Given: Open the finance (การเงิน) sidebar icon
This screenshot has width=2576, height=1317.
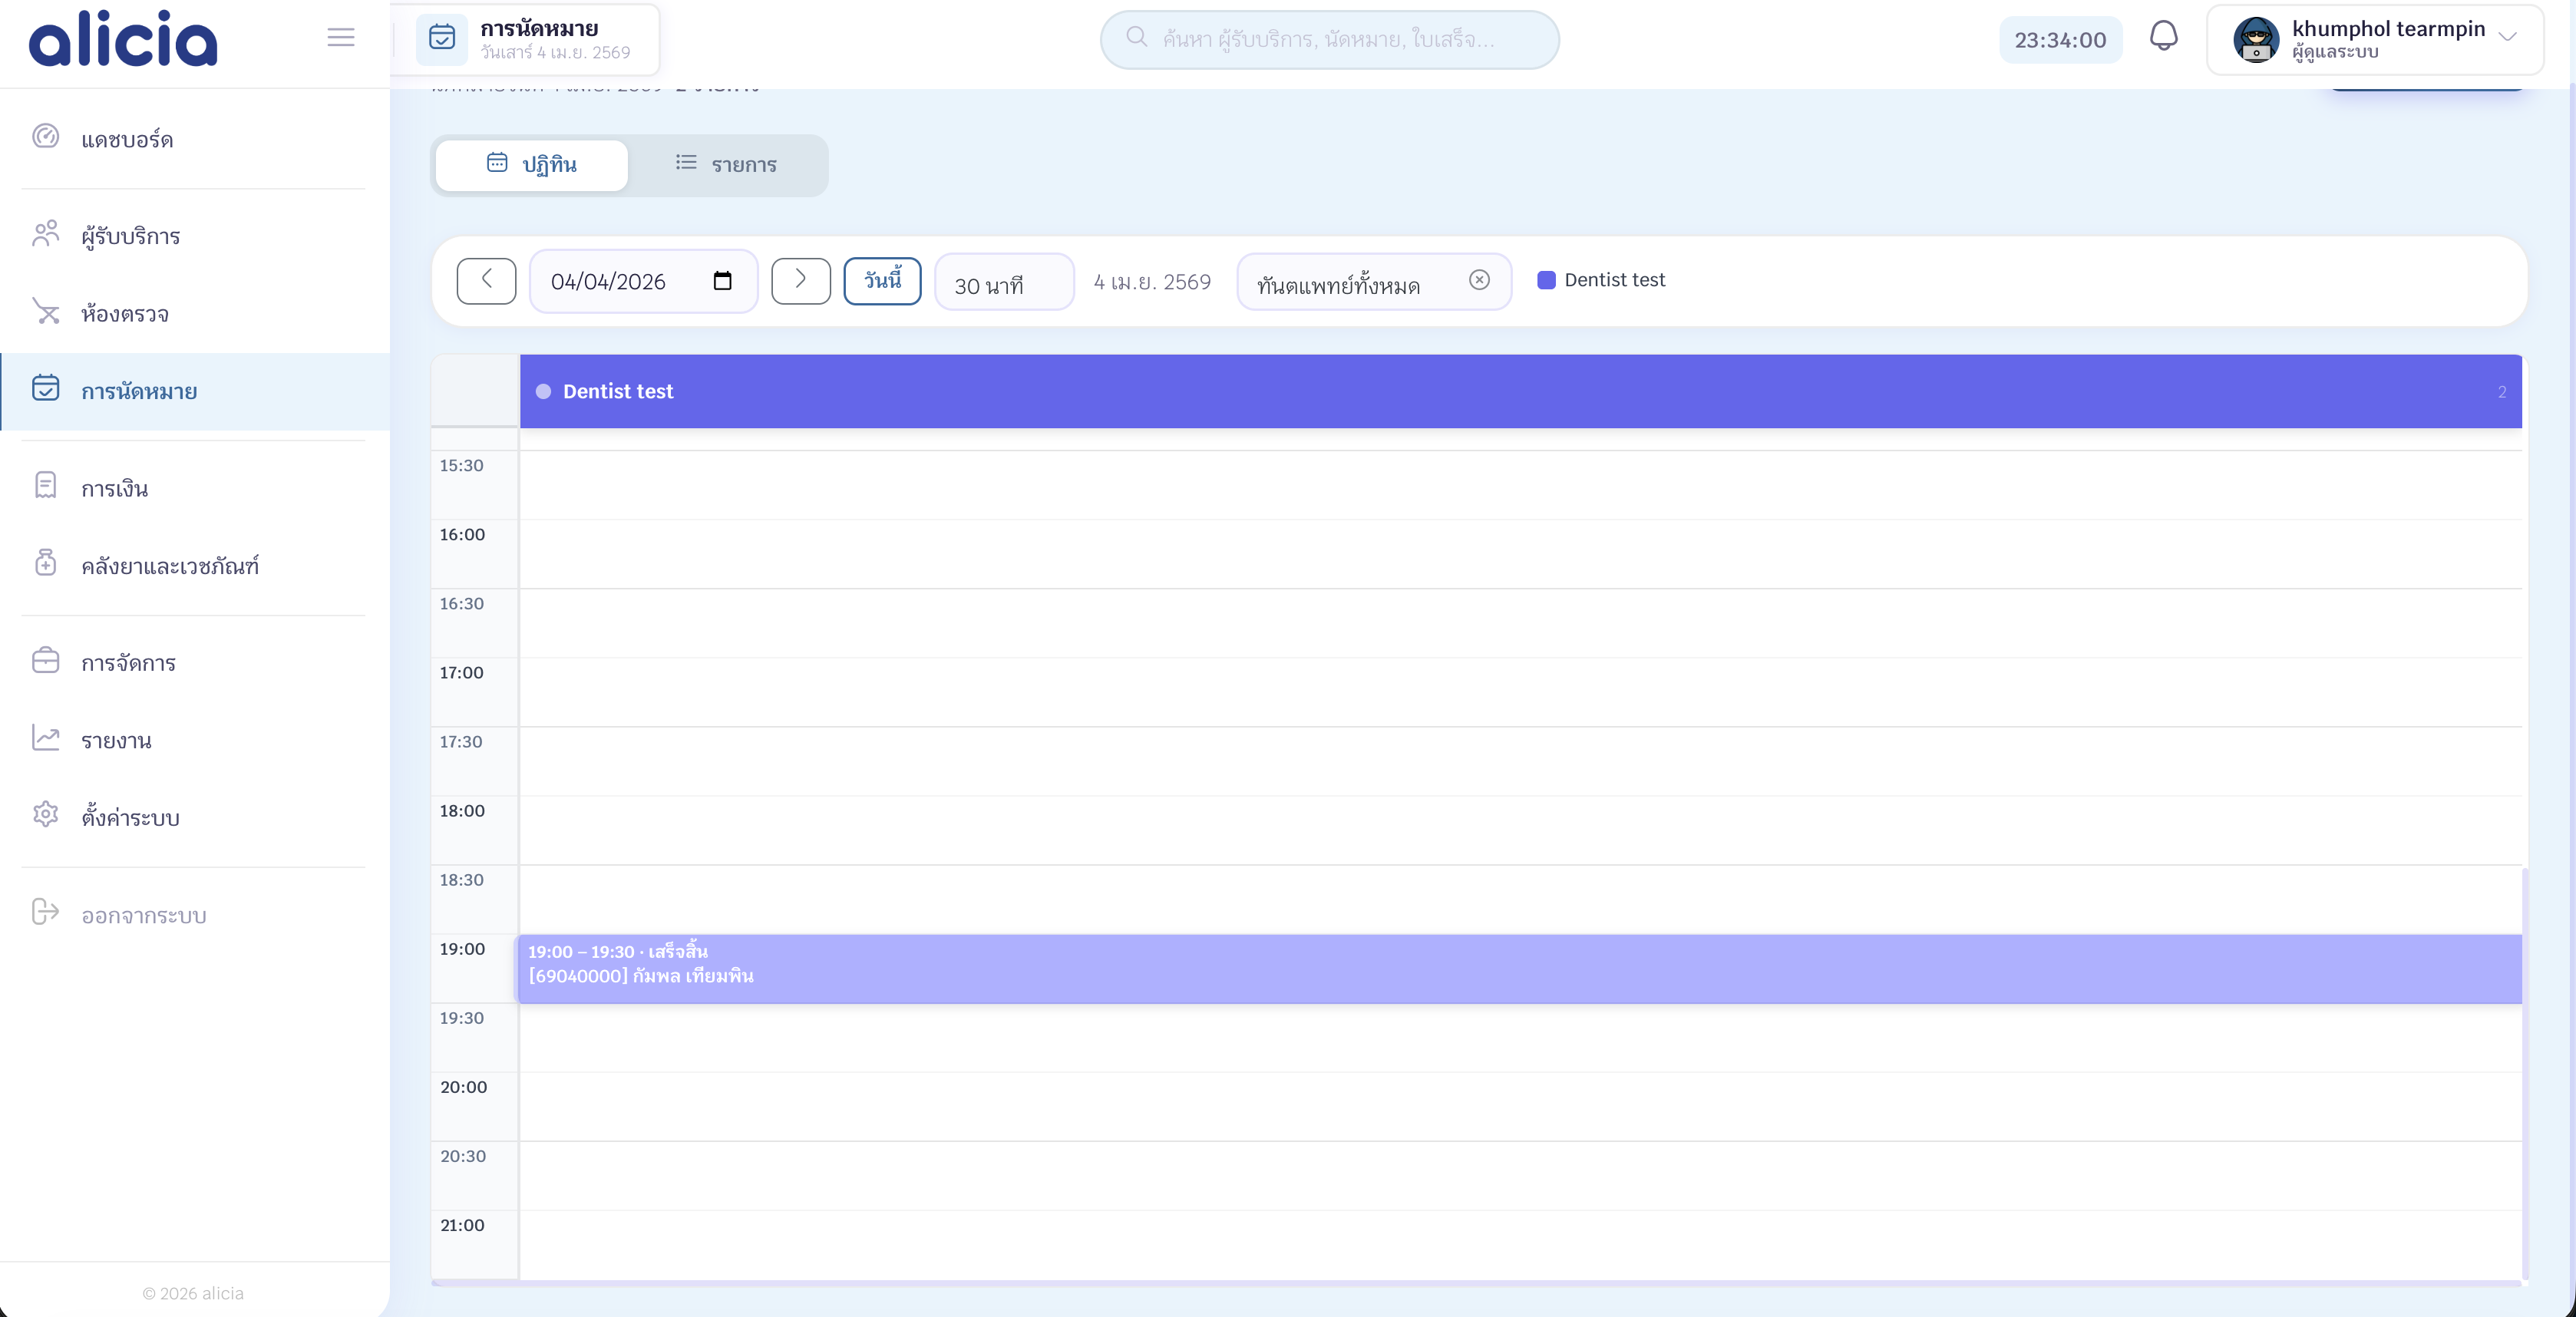Looking at the screenshot, I should click(46, 486).
